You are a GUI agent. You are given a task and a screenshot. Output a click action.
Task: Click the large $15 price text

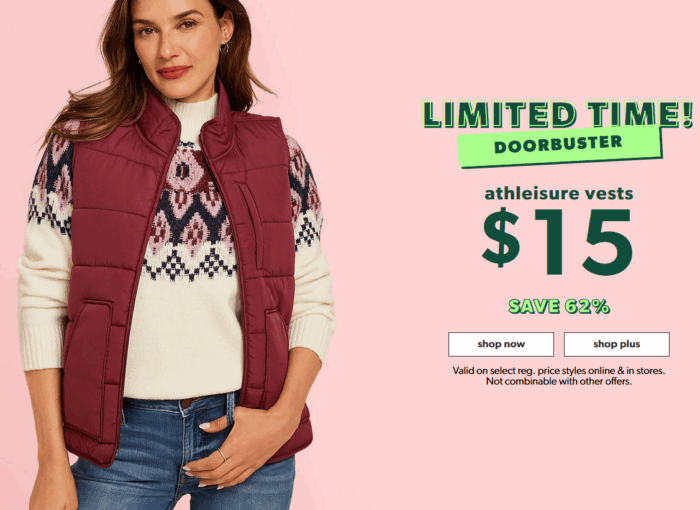click(x=558, y=240)
